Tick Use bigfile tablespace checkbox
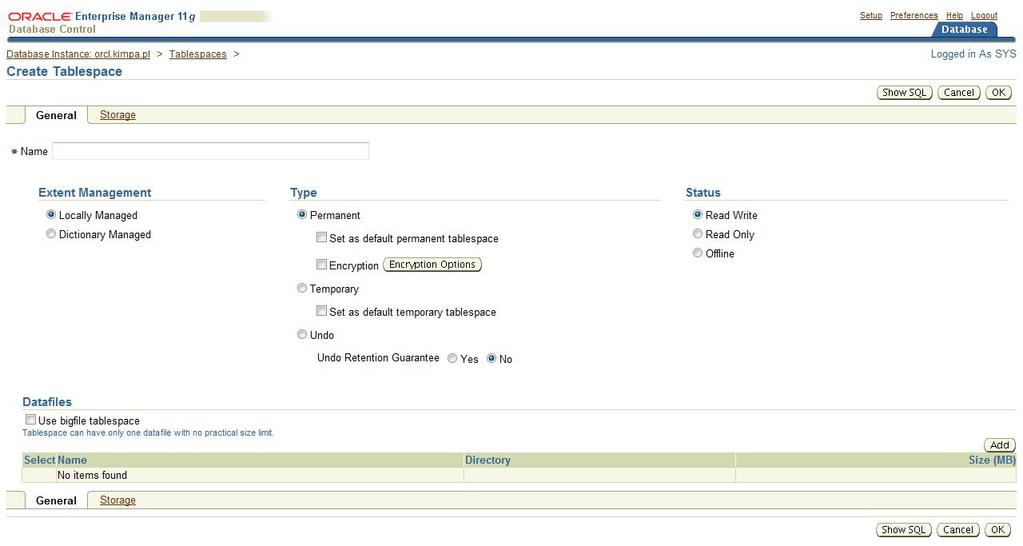Screen dimensions: 1023x546 pos(31,419)
